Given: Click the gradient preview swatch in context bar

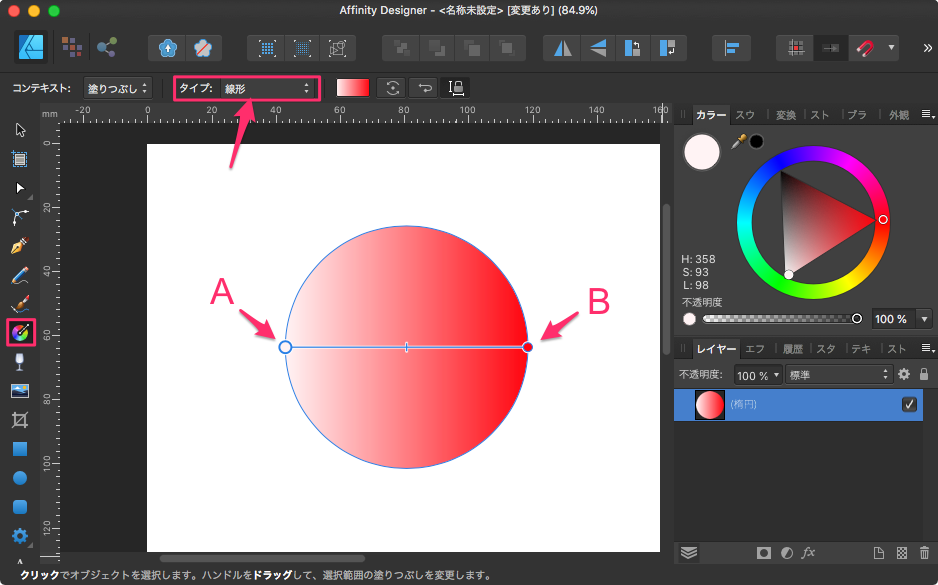Looking at the screenshot, I should point(353,88).
